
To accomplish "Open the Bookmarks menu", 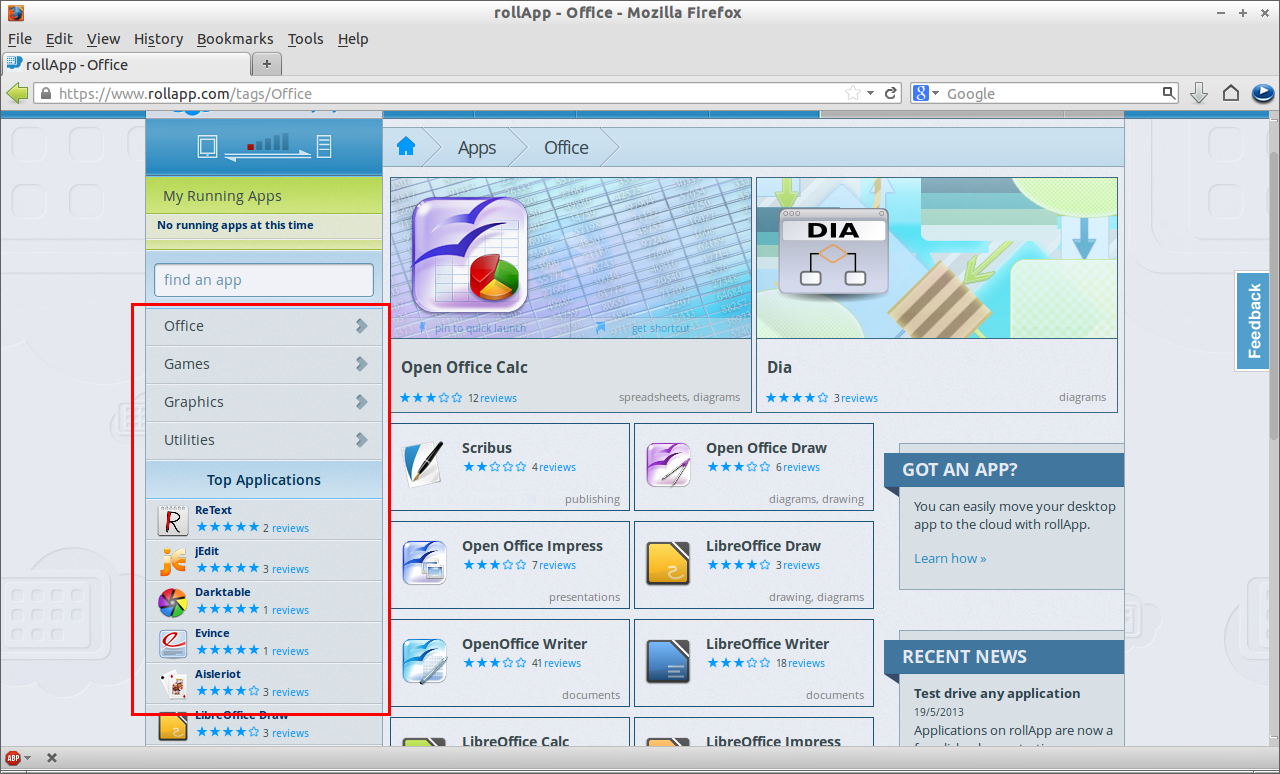I will click(235, 39).
